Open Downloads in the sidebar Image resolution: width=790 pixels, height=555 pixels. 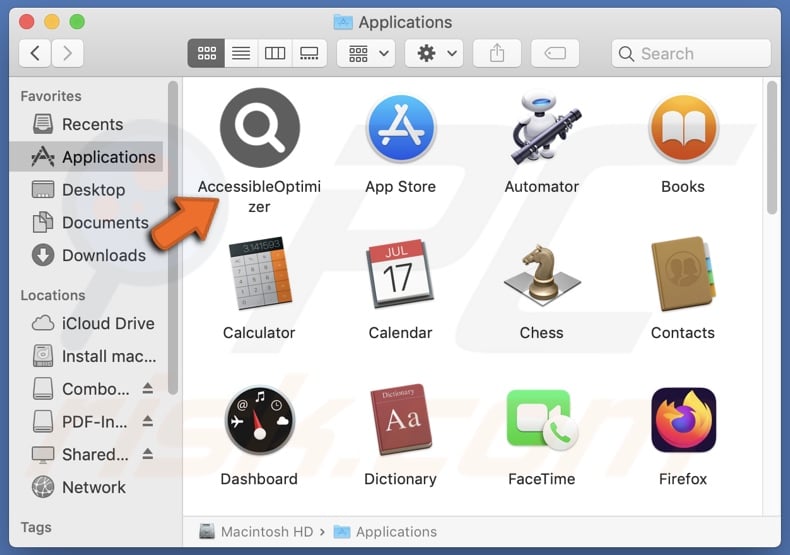(86, 255)
